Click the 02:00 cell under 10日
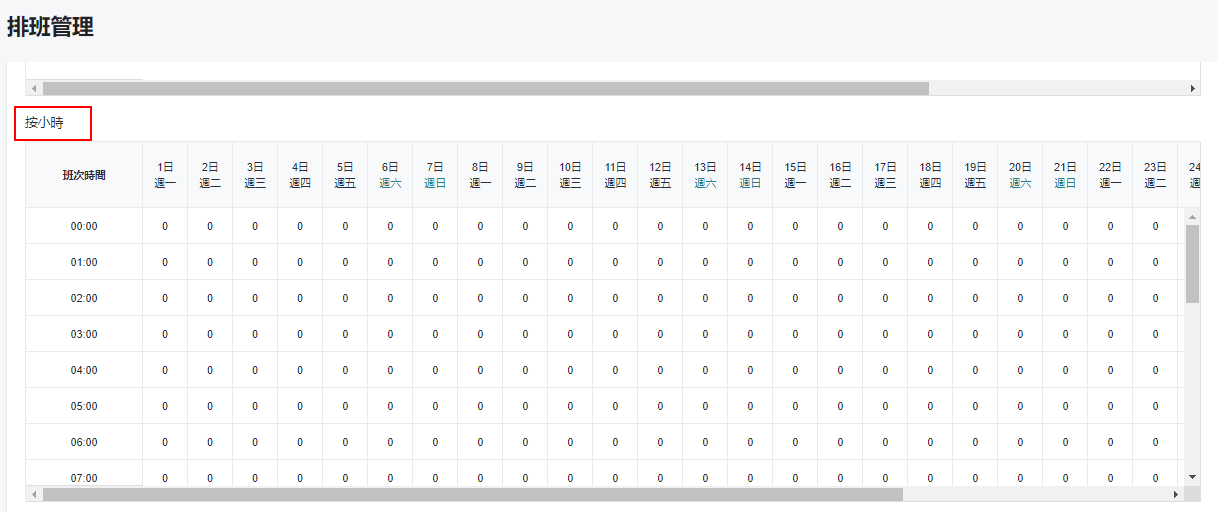Viewport: 1218px width, 512px height. coord(570,298)
